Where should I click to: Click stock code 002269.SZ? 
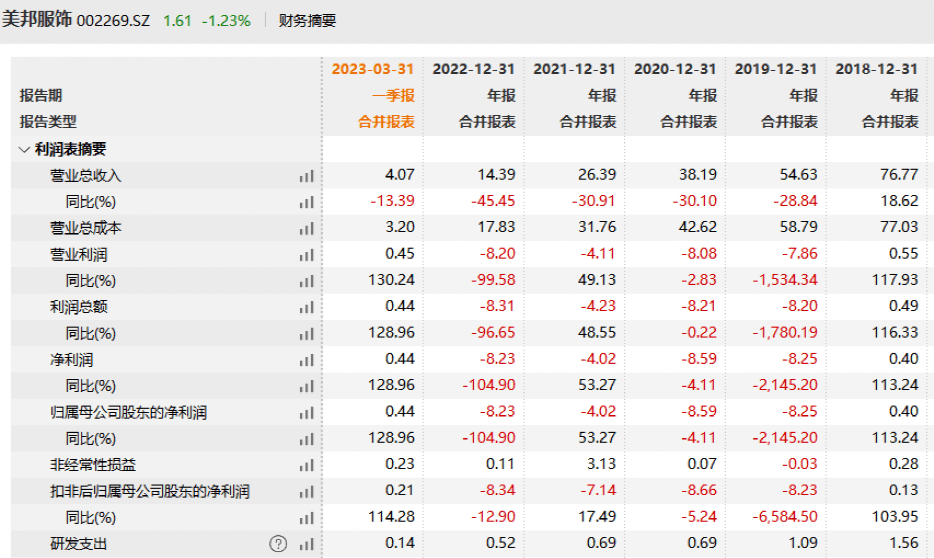(x=113, y=21)
